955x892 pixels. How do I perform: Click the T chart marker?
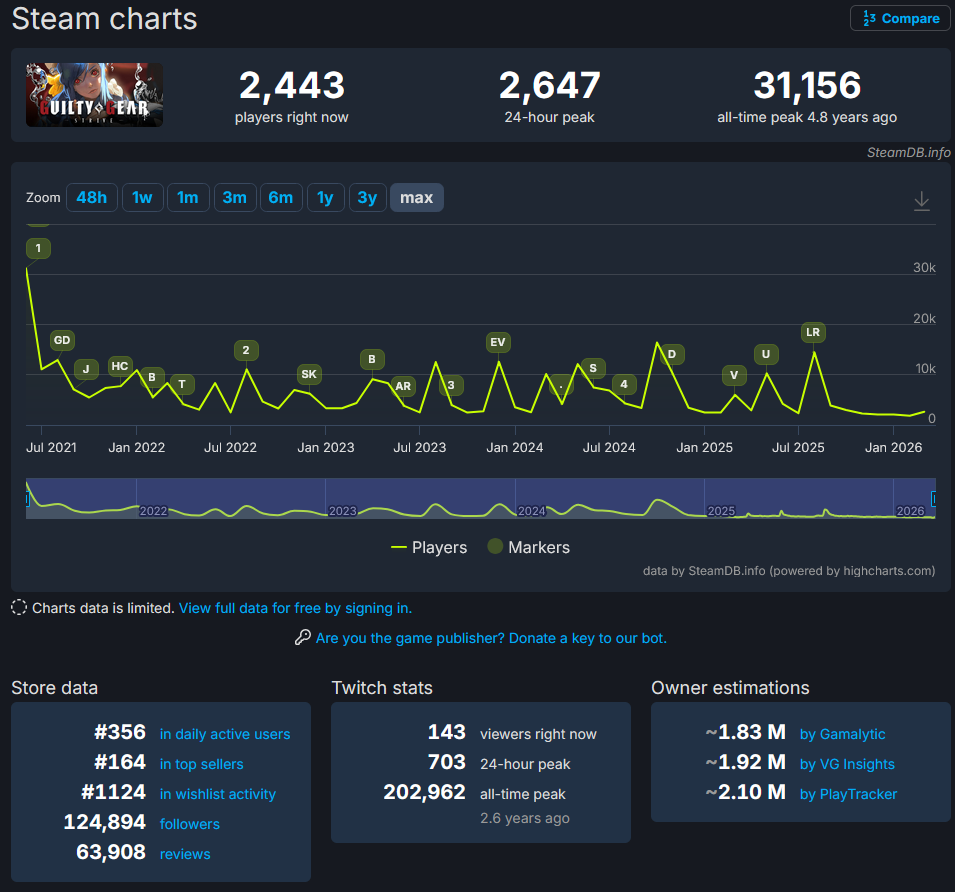[x=182, y=384]
